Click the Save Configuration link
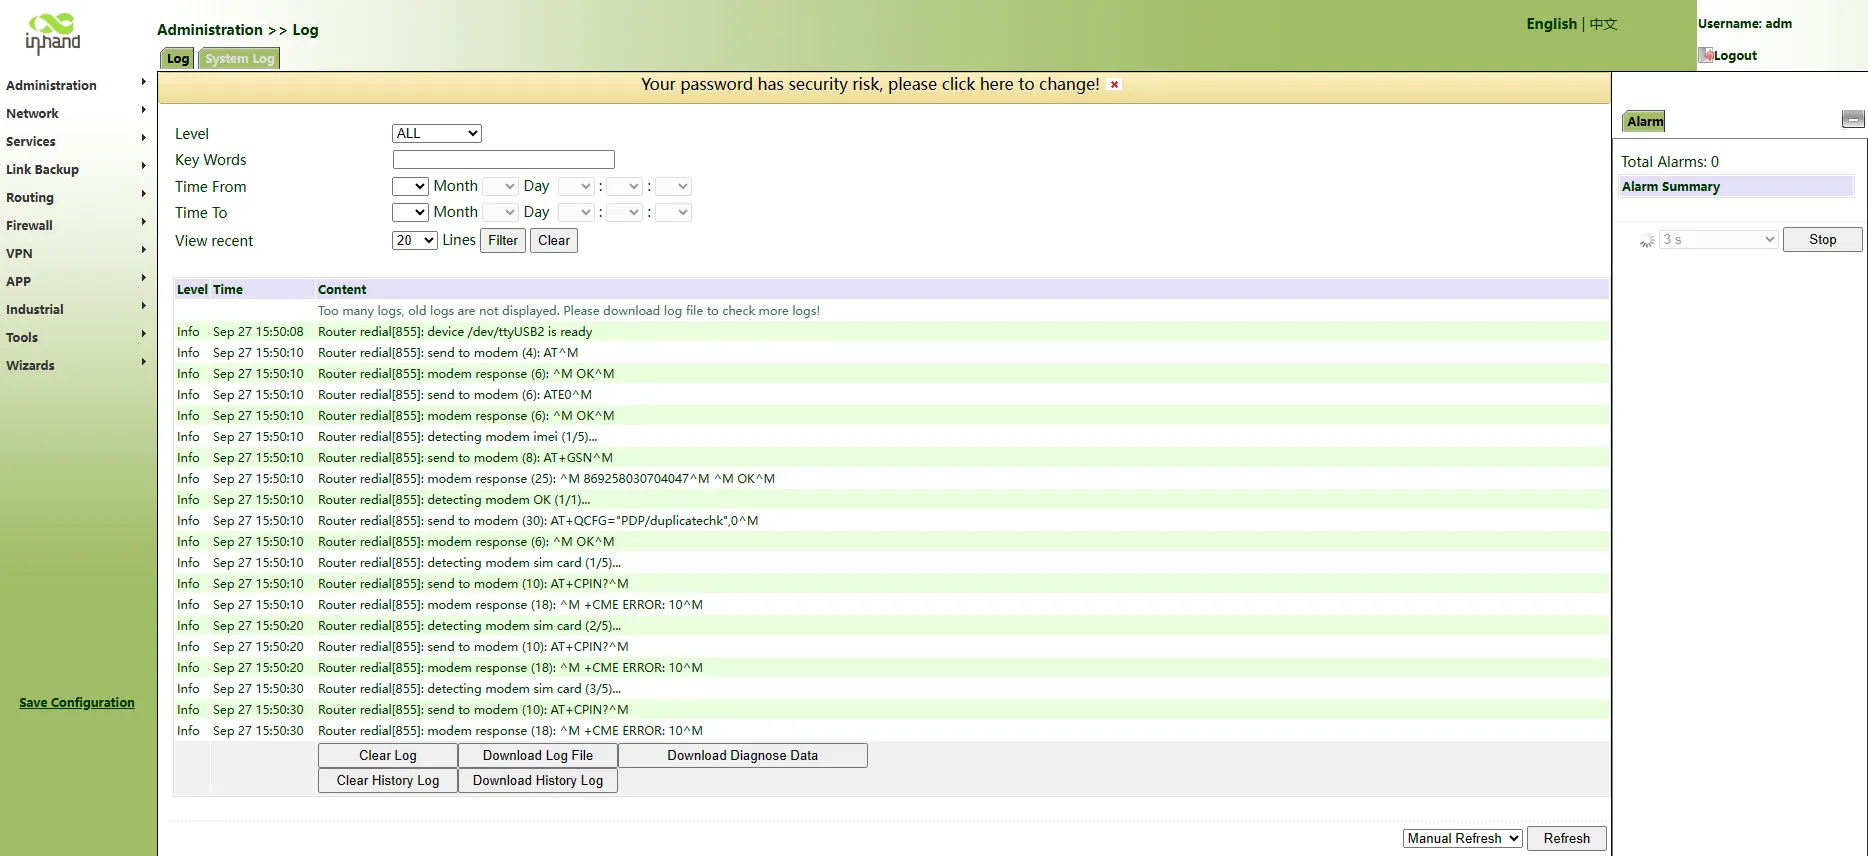The height and width of the screenshot is (856, 1868). tap(77, 702)
